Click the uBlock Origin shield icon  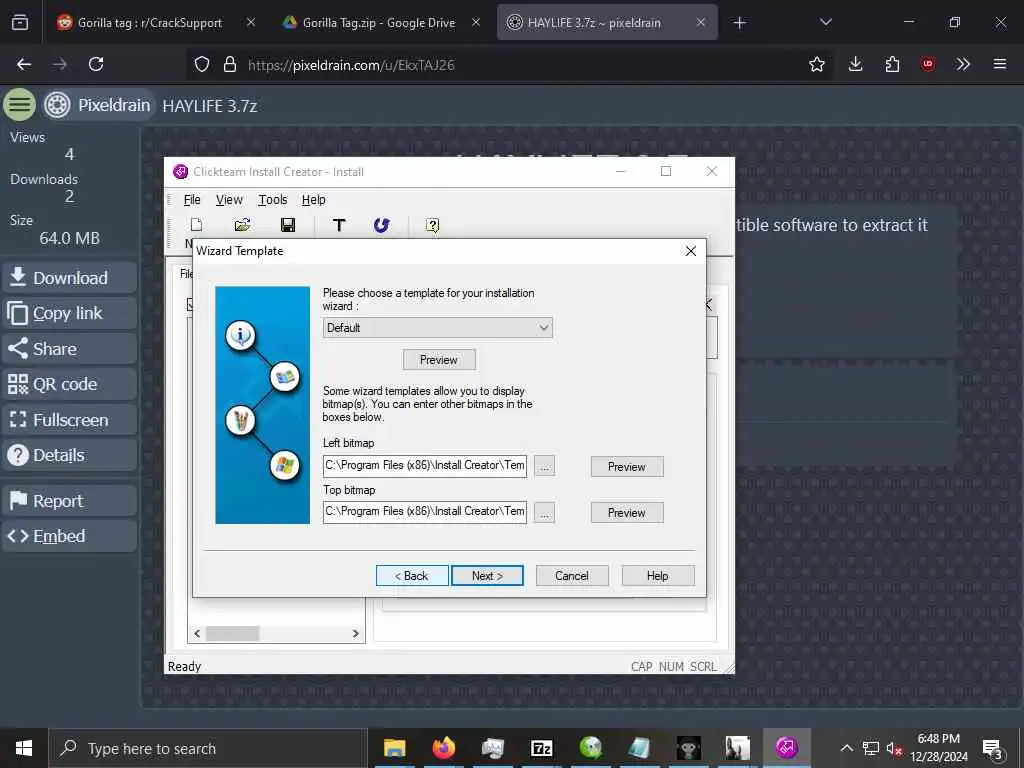[928, 64]
